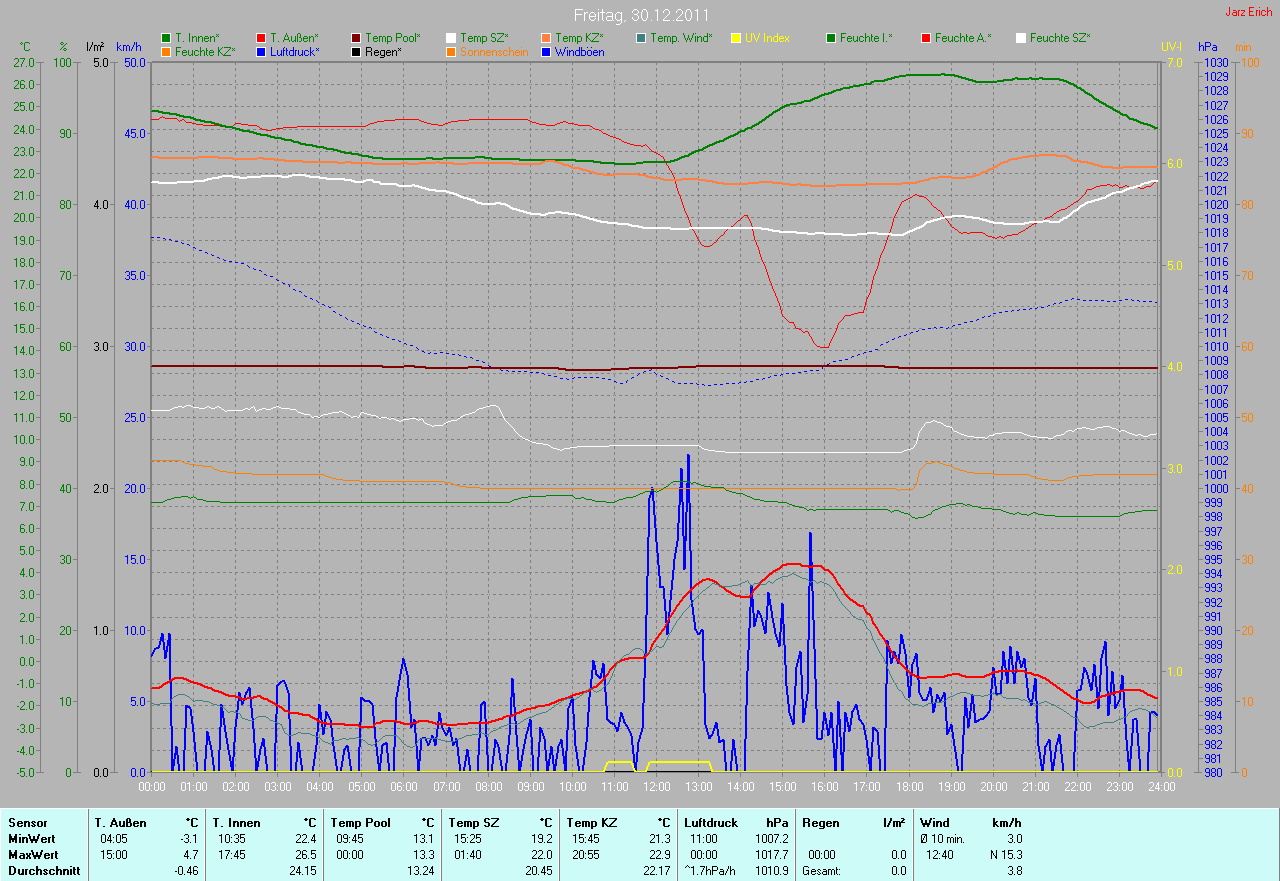The width and height of the screenshot is (1280, 881).
Task: Click the white Temp SZ legend square
Action: (451, 38)
